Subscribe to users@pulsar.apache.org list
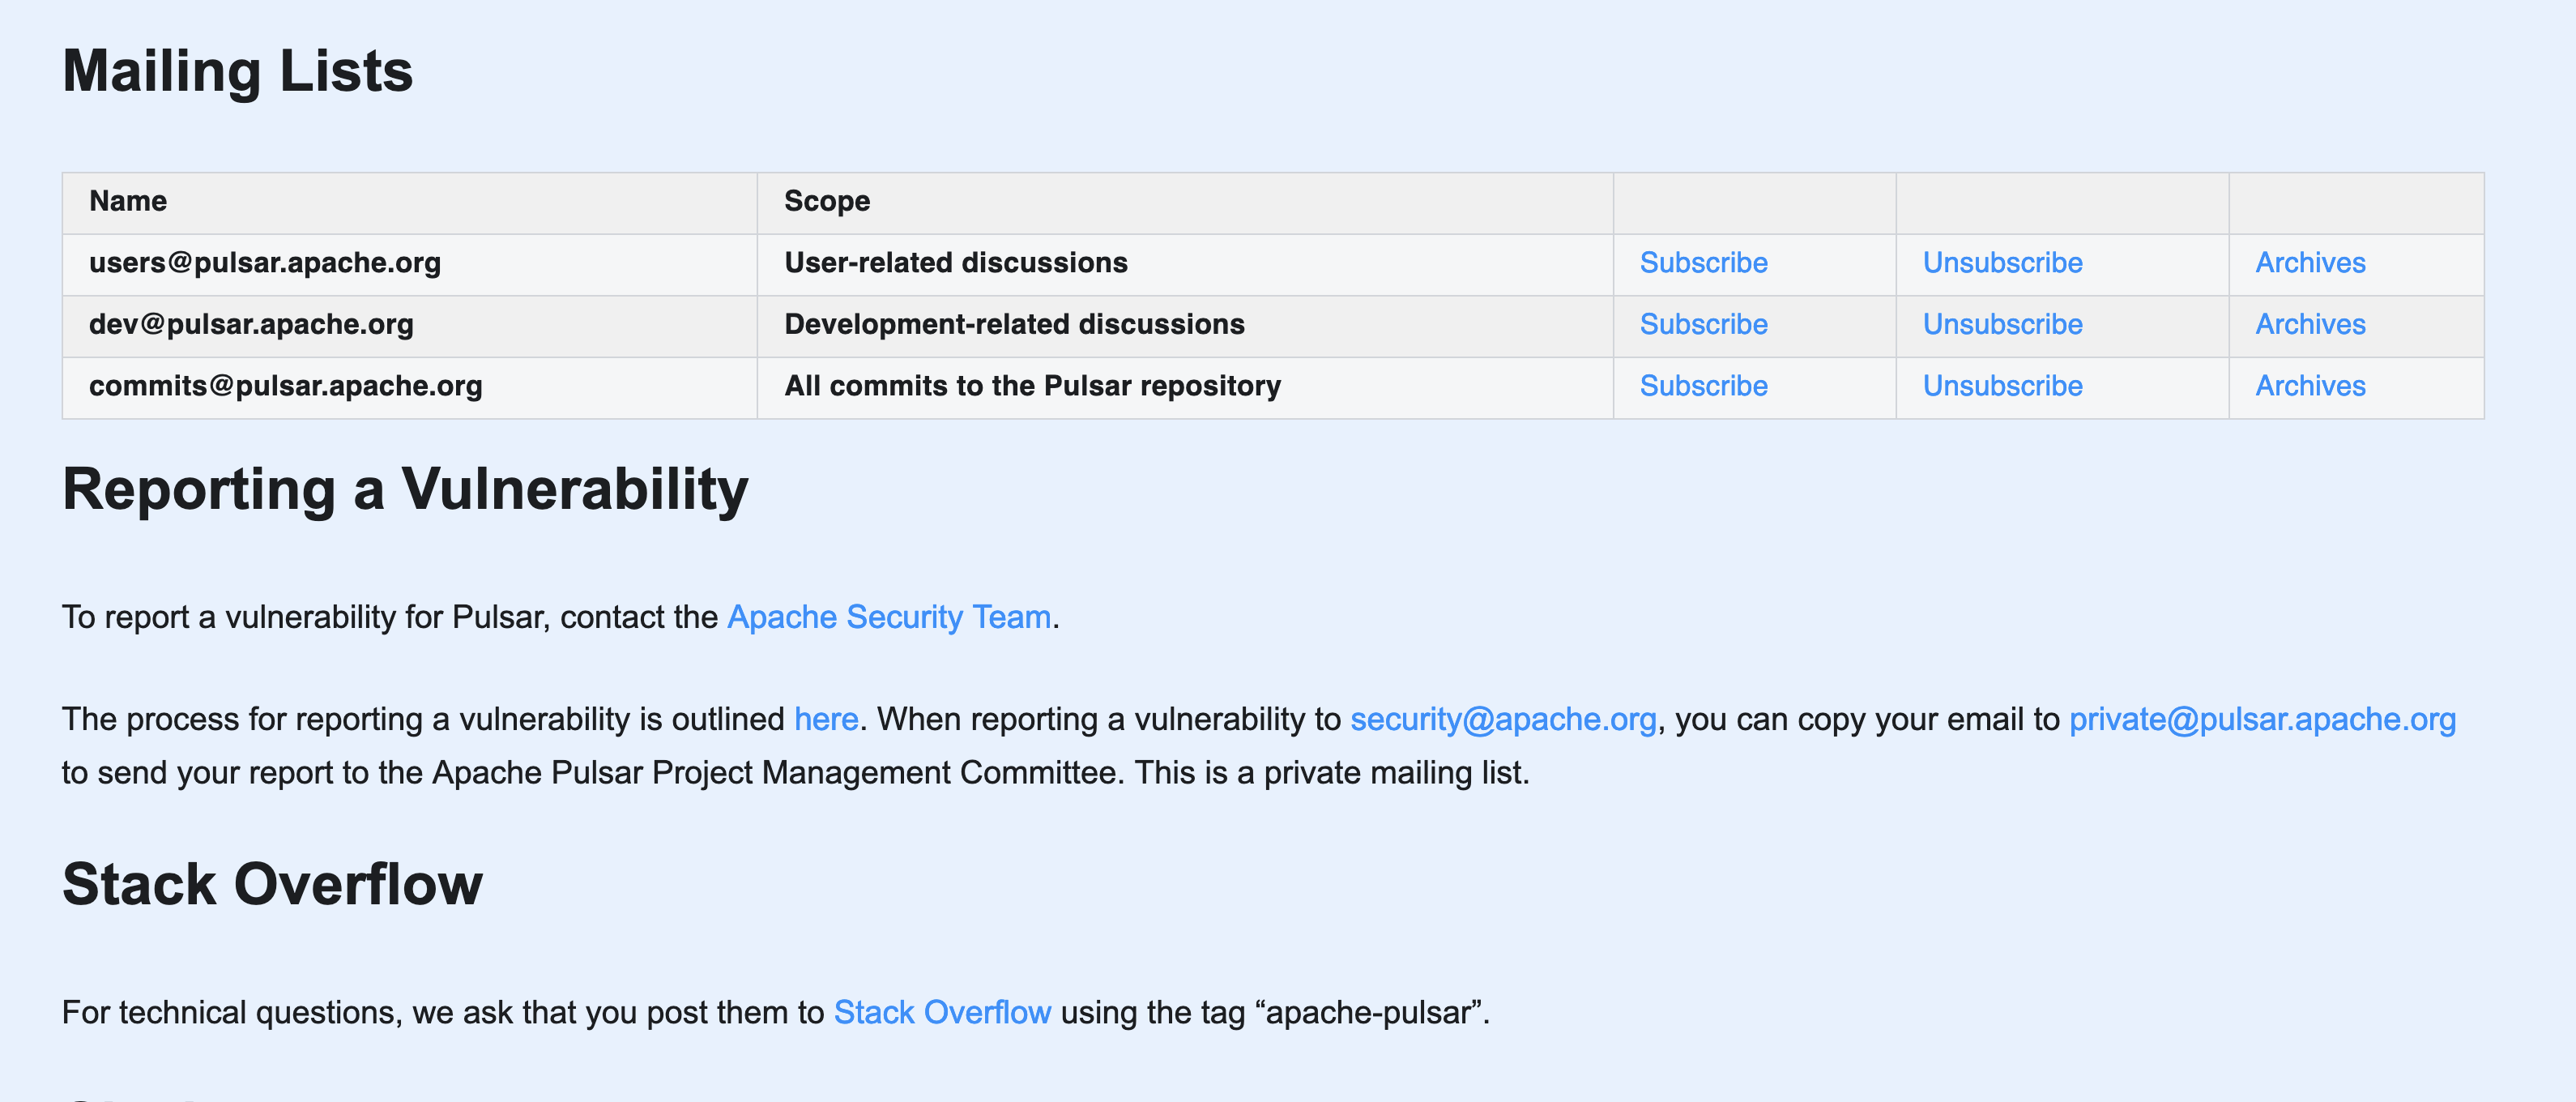The height and width of the screenshot is (1102, 2576). pos(1703,263)
